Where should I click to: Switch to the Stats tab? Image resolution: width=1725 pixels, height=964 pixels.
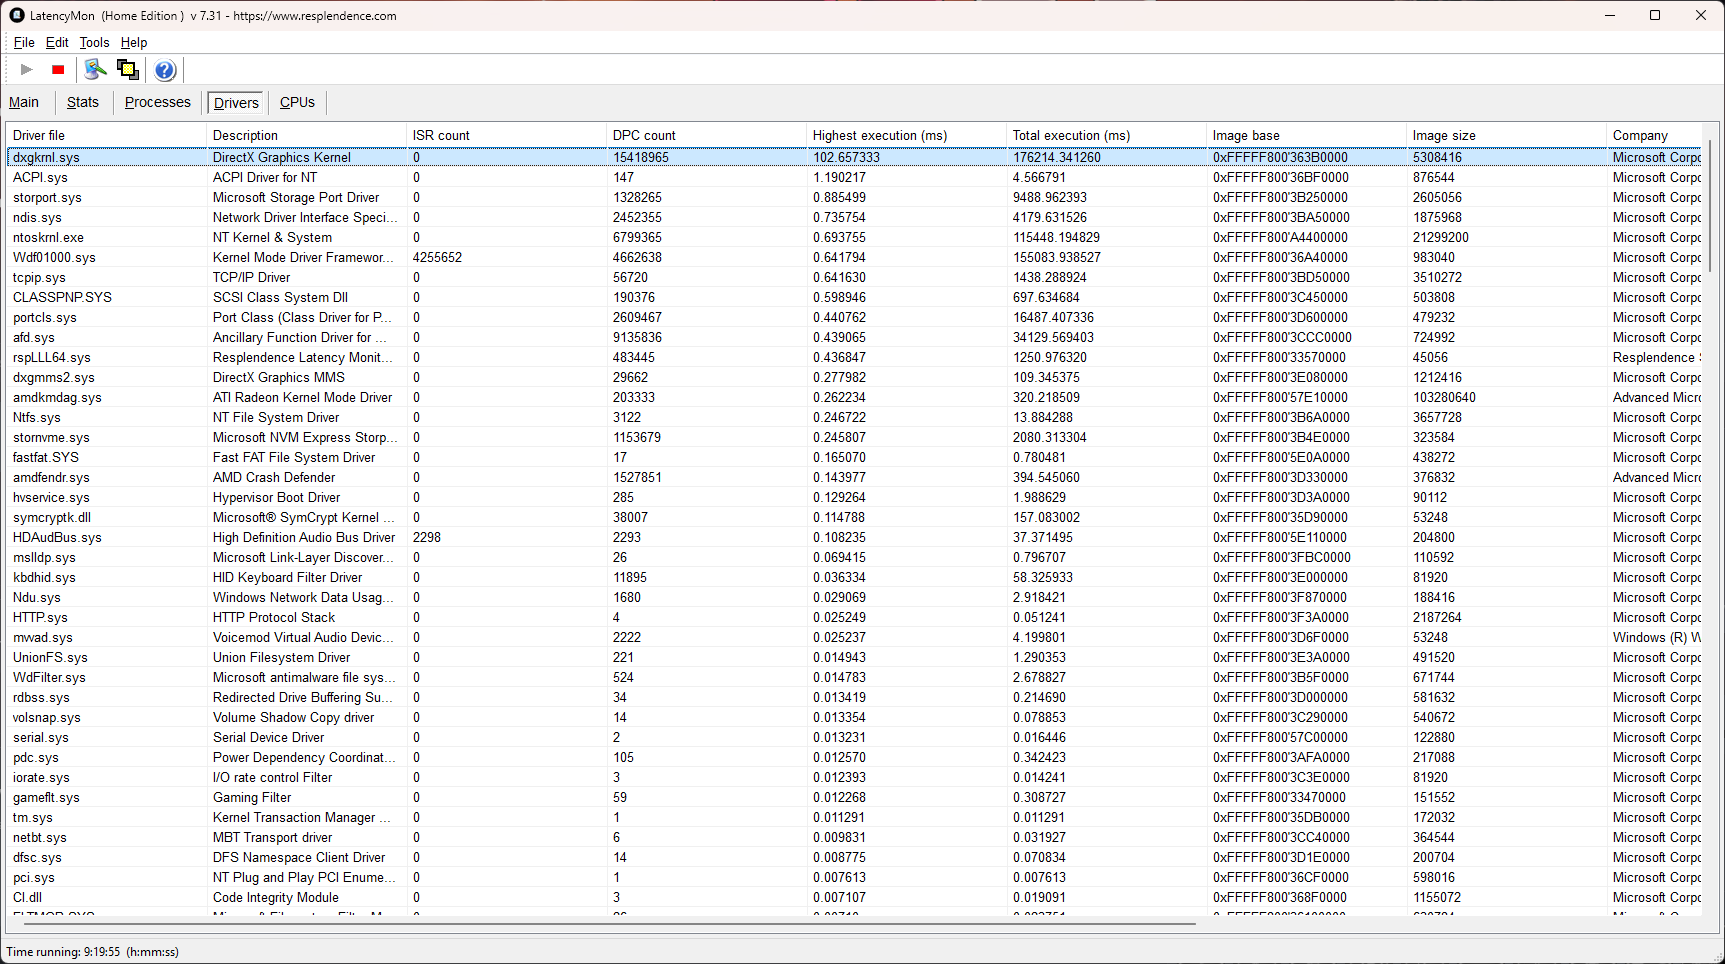[83, 102]
